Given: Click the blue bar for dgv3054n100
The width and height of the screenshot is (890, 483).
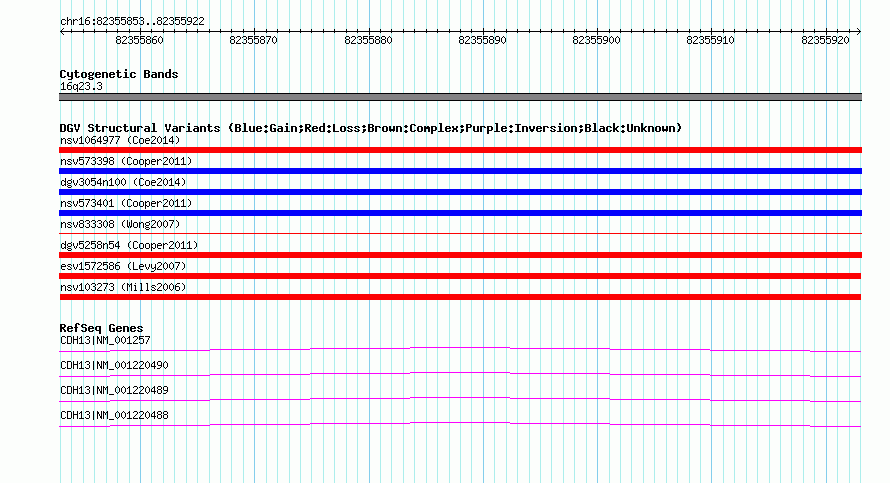Looking at the screenshot, I should coord(460,192).
